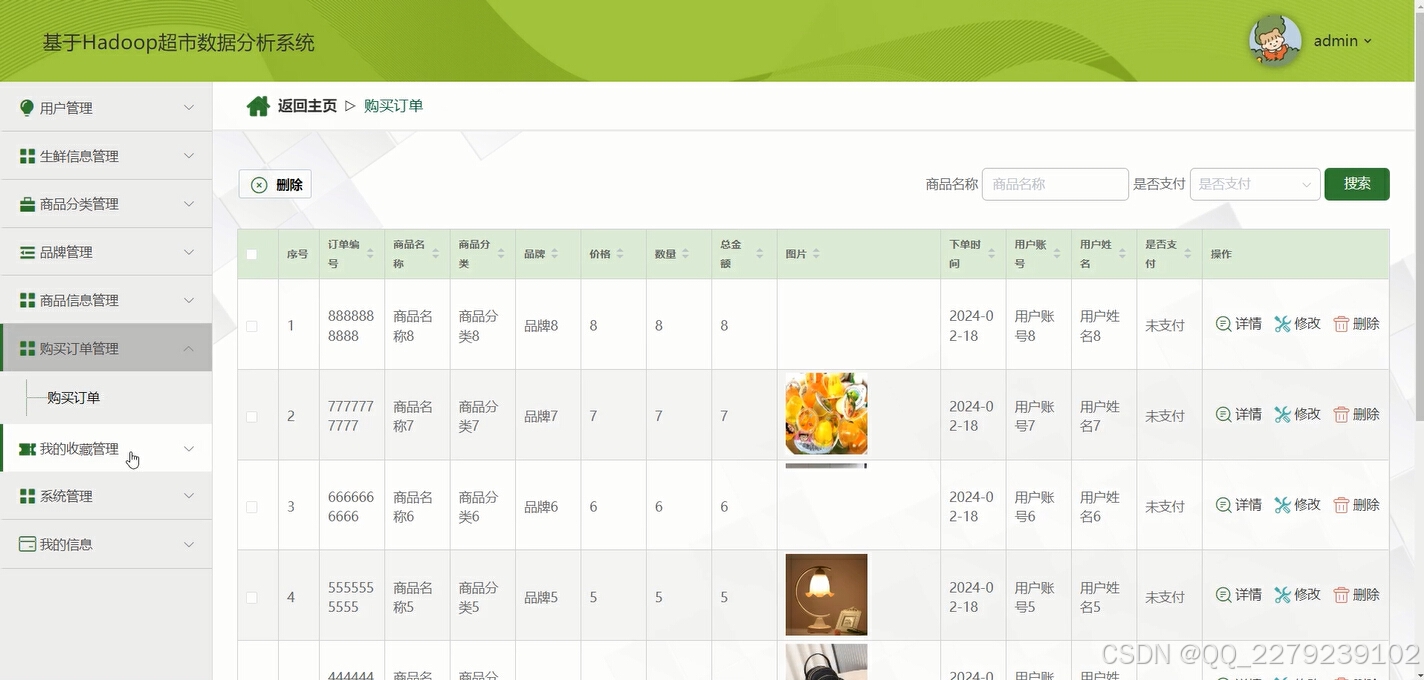
Task: Click the 购买订单 breadcrumb text
Action: pos(393,106)
